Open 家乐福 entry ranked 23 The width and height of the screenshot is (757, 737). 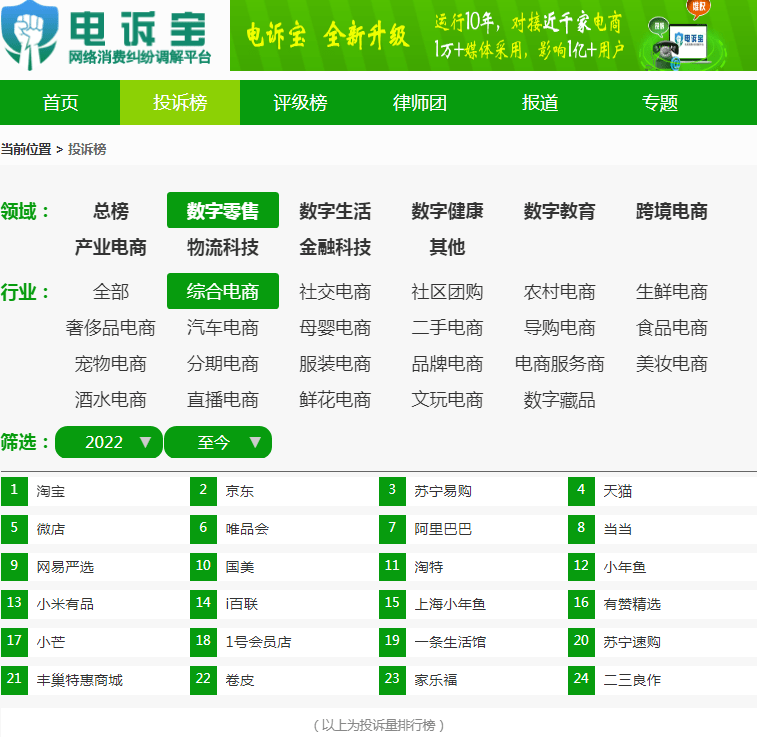tap(436, 680)
